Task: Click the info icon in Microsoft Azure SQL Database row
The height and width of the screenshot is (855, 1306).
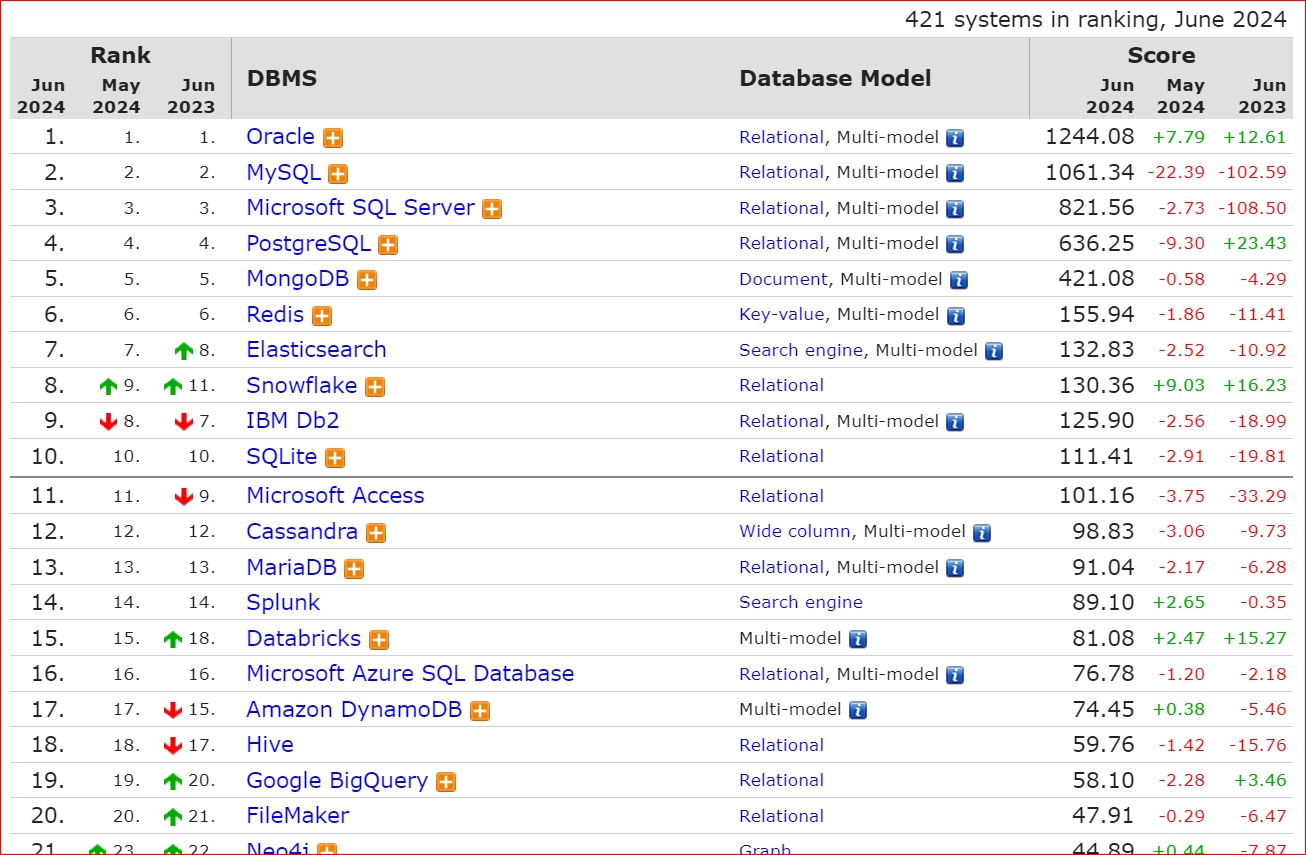Action: [955, 675]
